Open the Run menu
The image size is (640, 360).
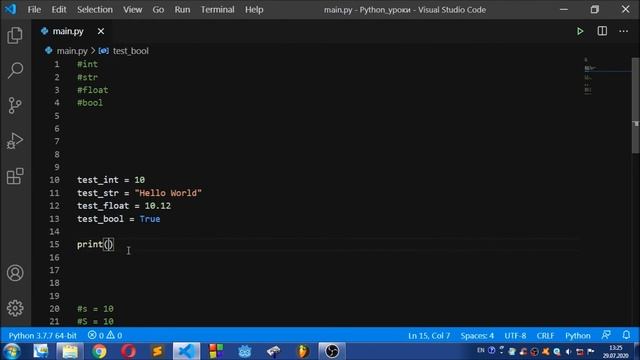click(182, 9)
